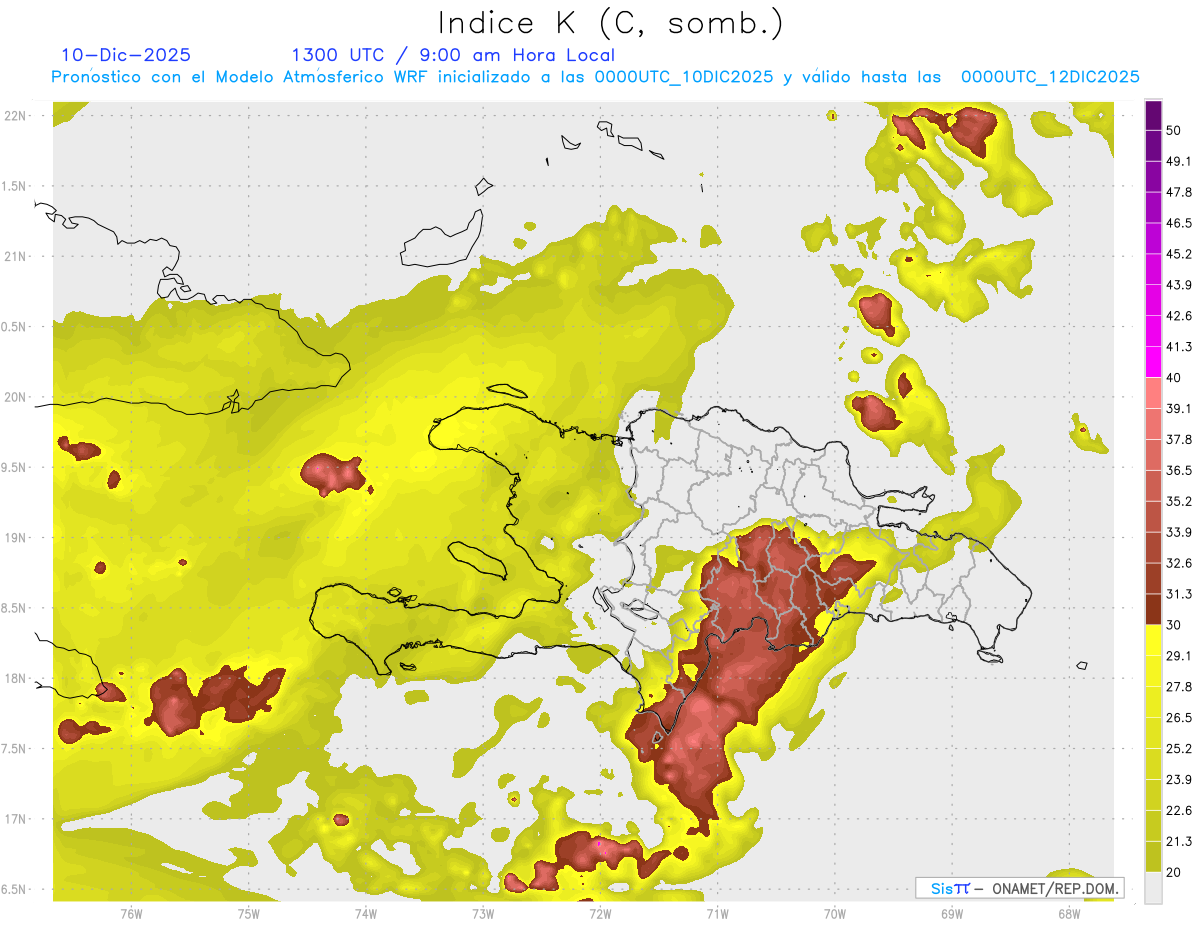The width and height of the screenshot is (1200, 927).
Task: Click the colorbar value "35.2"
Action: coord(1180,501)
